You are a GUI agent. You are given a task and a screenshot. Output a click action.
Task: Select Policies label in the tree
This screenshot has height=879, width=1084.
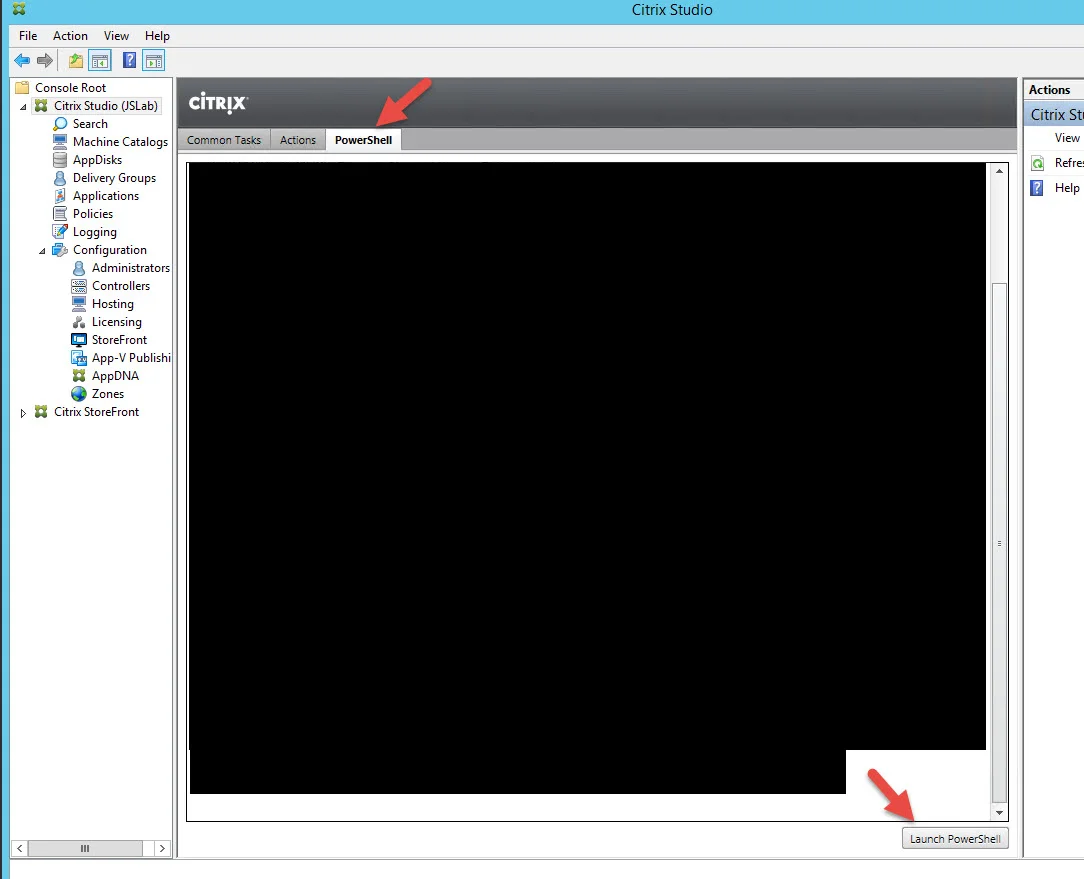(93, 214)
